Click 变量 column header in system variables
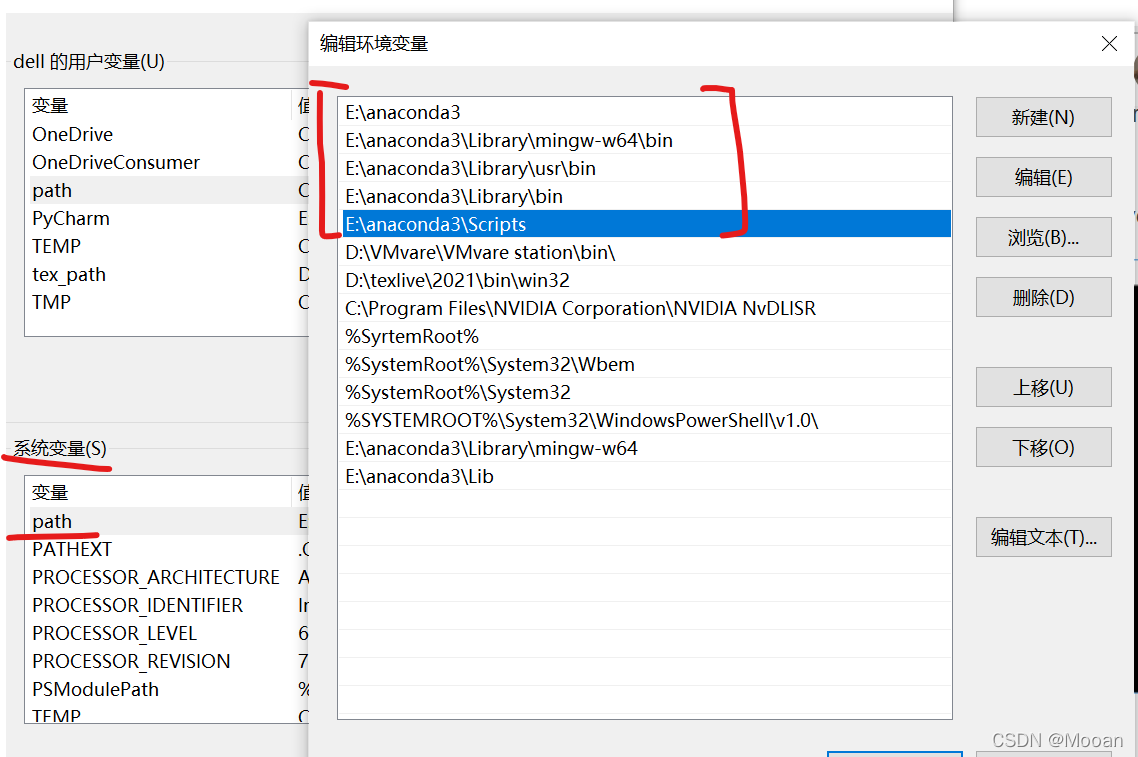The width and height of the screenshot is (1138, 757). (x=158, y=492)
